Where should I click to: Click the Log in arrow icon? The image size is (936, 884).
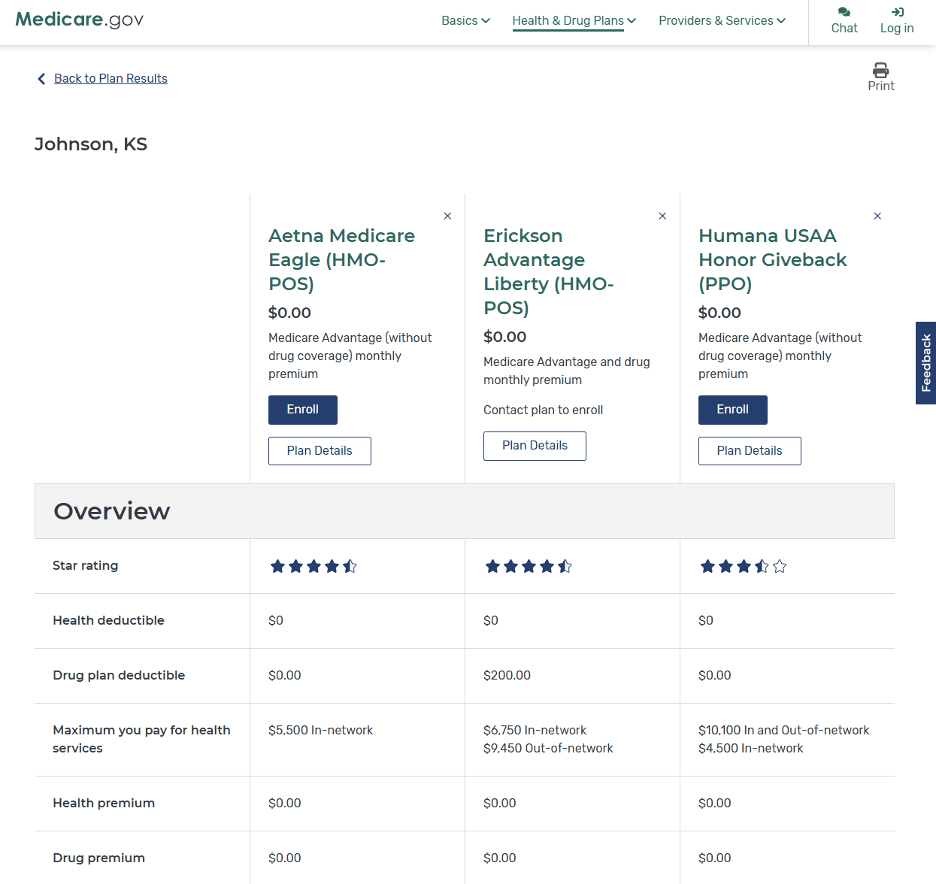coord(897,12)
